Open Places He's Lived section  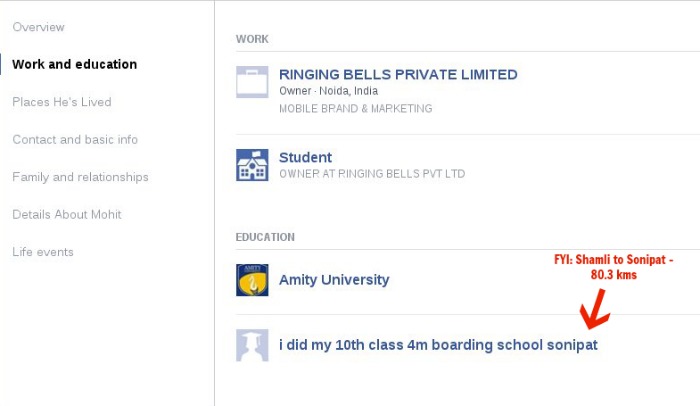pyautogui.click(x=62, y=102)
